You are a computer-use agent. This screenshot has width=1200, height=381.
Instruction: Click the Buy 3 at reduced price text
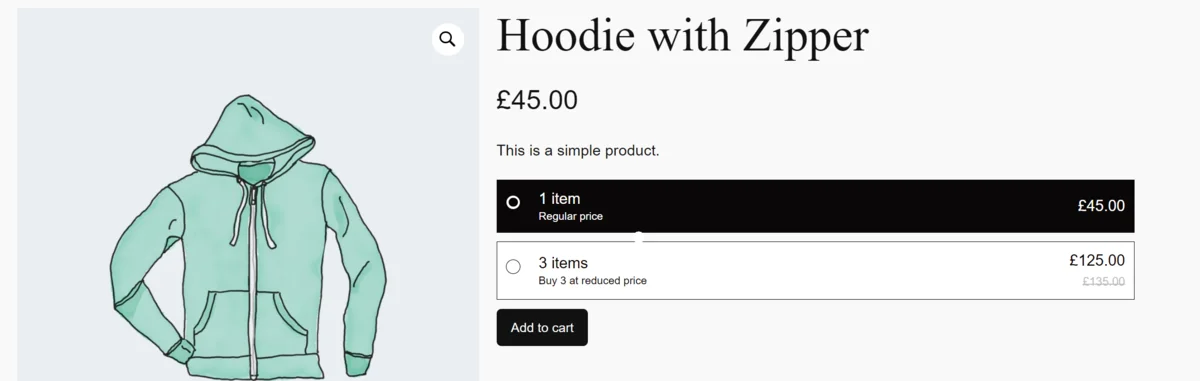[x=593, y=281]
